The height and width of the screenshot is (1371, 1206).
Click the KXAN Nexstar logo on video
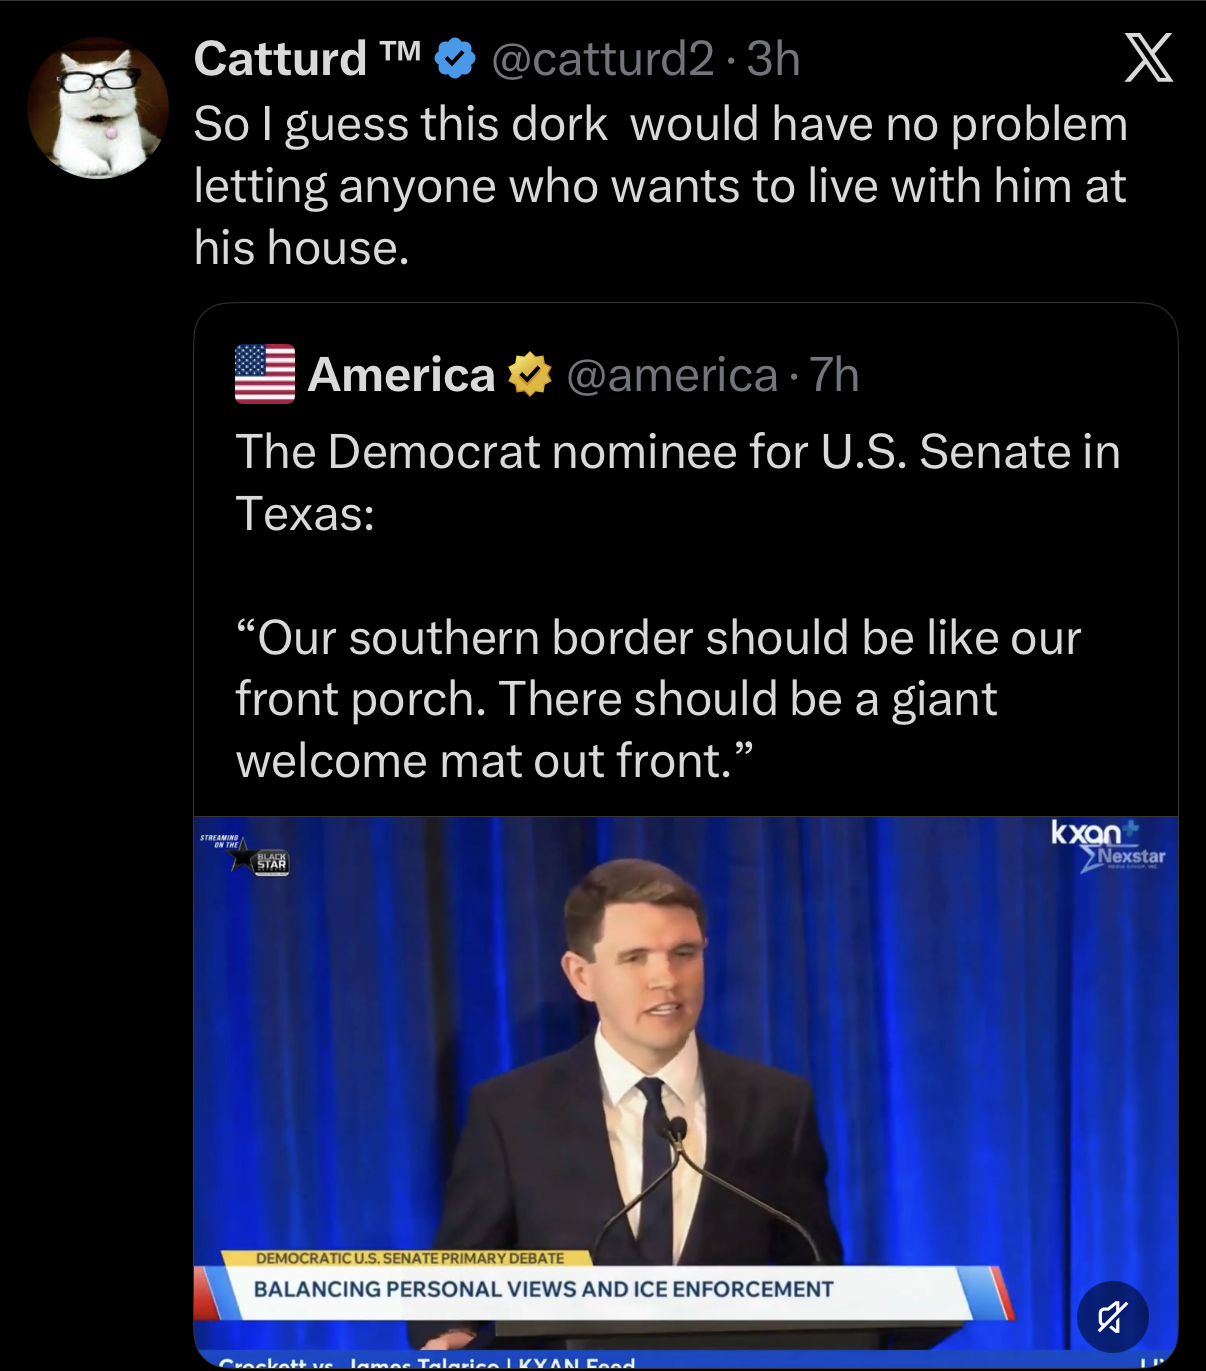click(1108, 846)
